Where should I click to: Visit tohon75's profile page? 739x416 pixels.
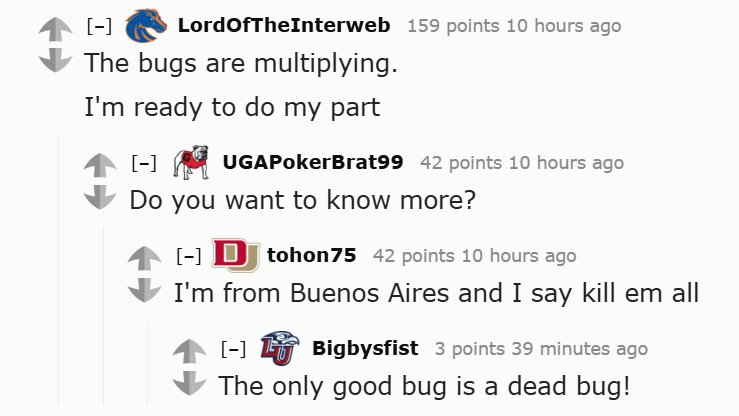pyautogui.click(x=311, y=255)
